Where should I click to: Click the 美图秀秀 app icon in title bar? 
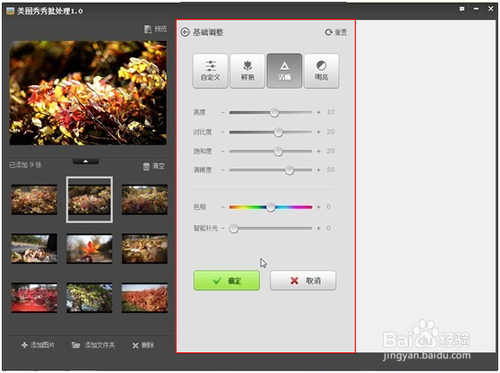click(x=10, y=11)
